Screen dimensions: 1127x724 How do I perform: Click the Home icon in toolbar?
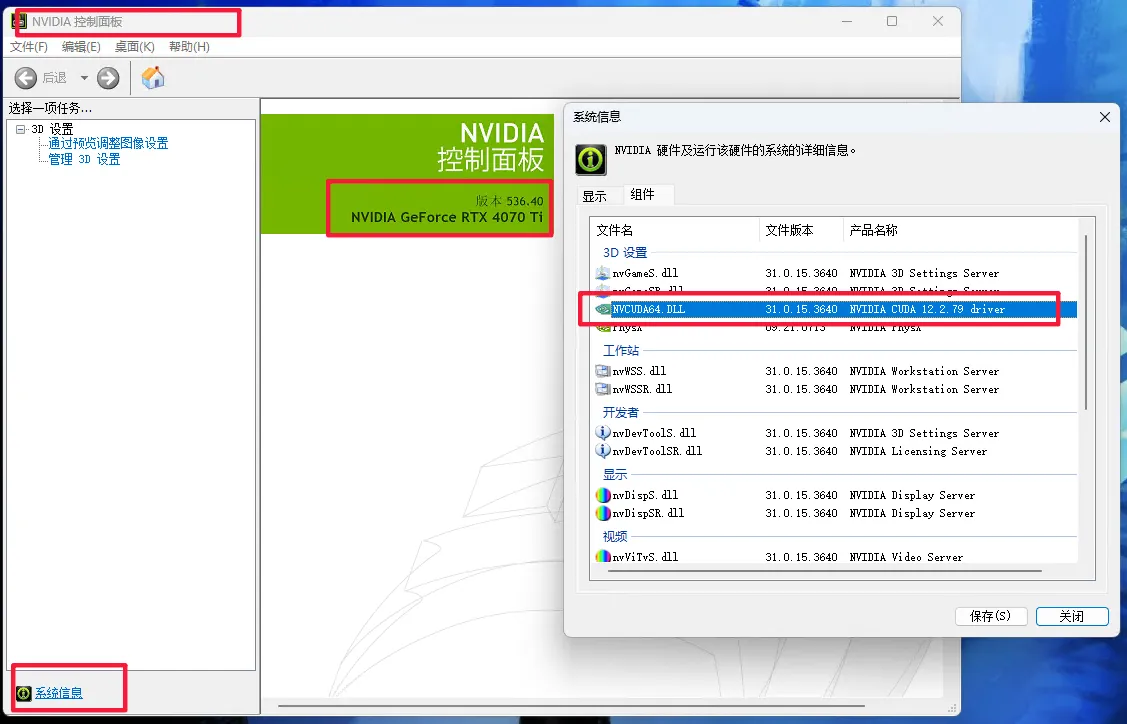click(153, 78)
